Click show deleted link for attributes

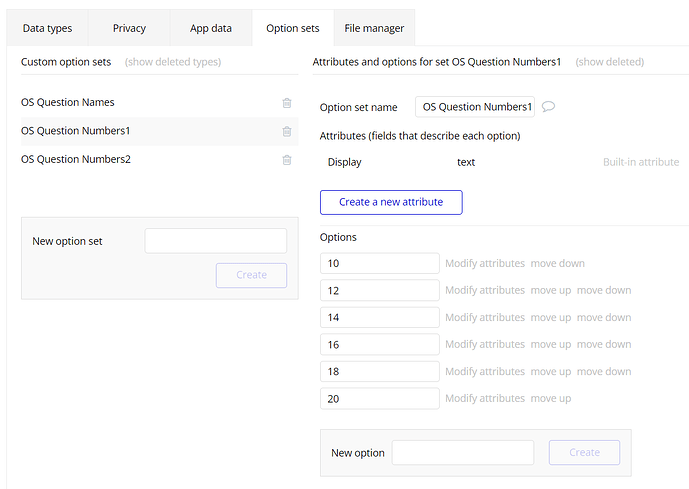tap(609, 62)
